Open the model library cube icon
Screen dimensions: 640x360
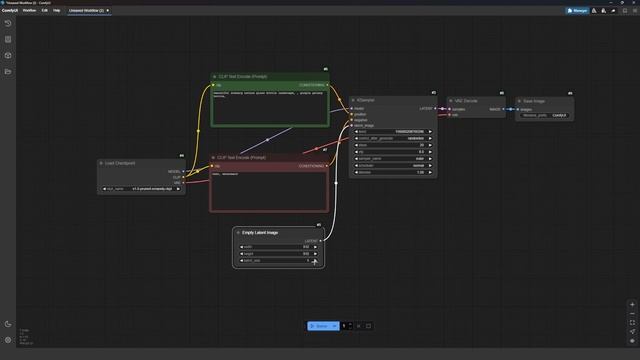[x=8, y=55]
